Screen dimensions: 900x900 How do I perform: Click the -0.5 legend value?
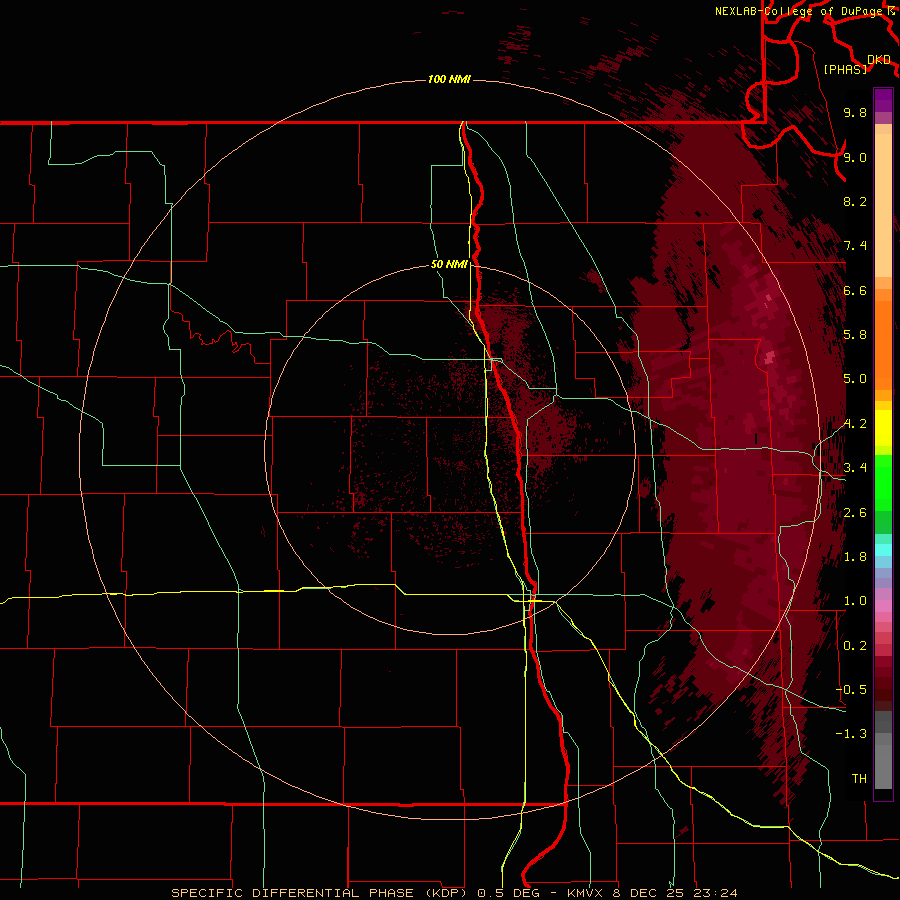[851, 690]
